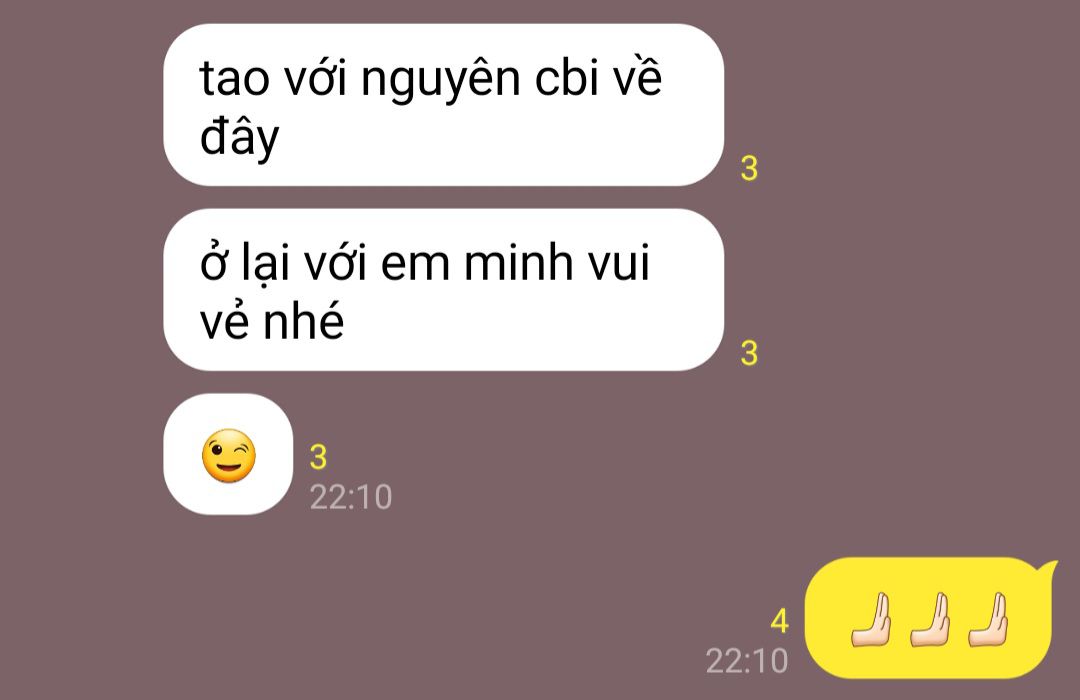
Task: Select the last raised-hand emoji
Action: 988,619
